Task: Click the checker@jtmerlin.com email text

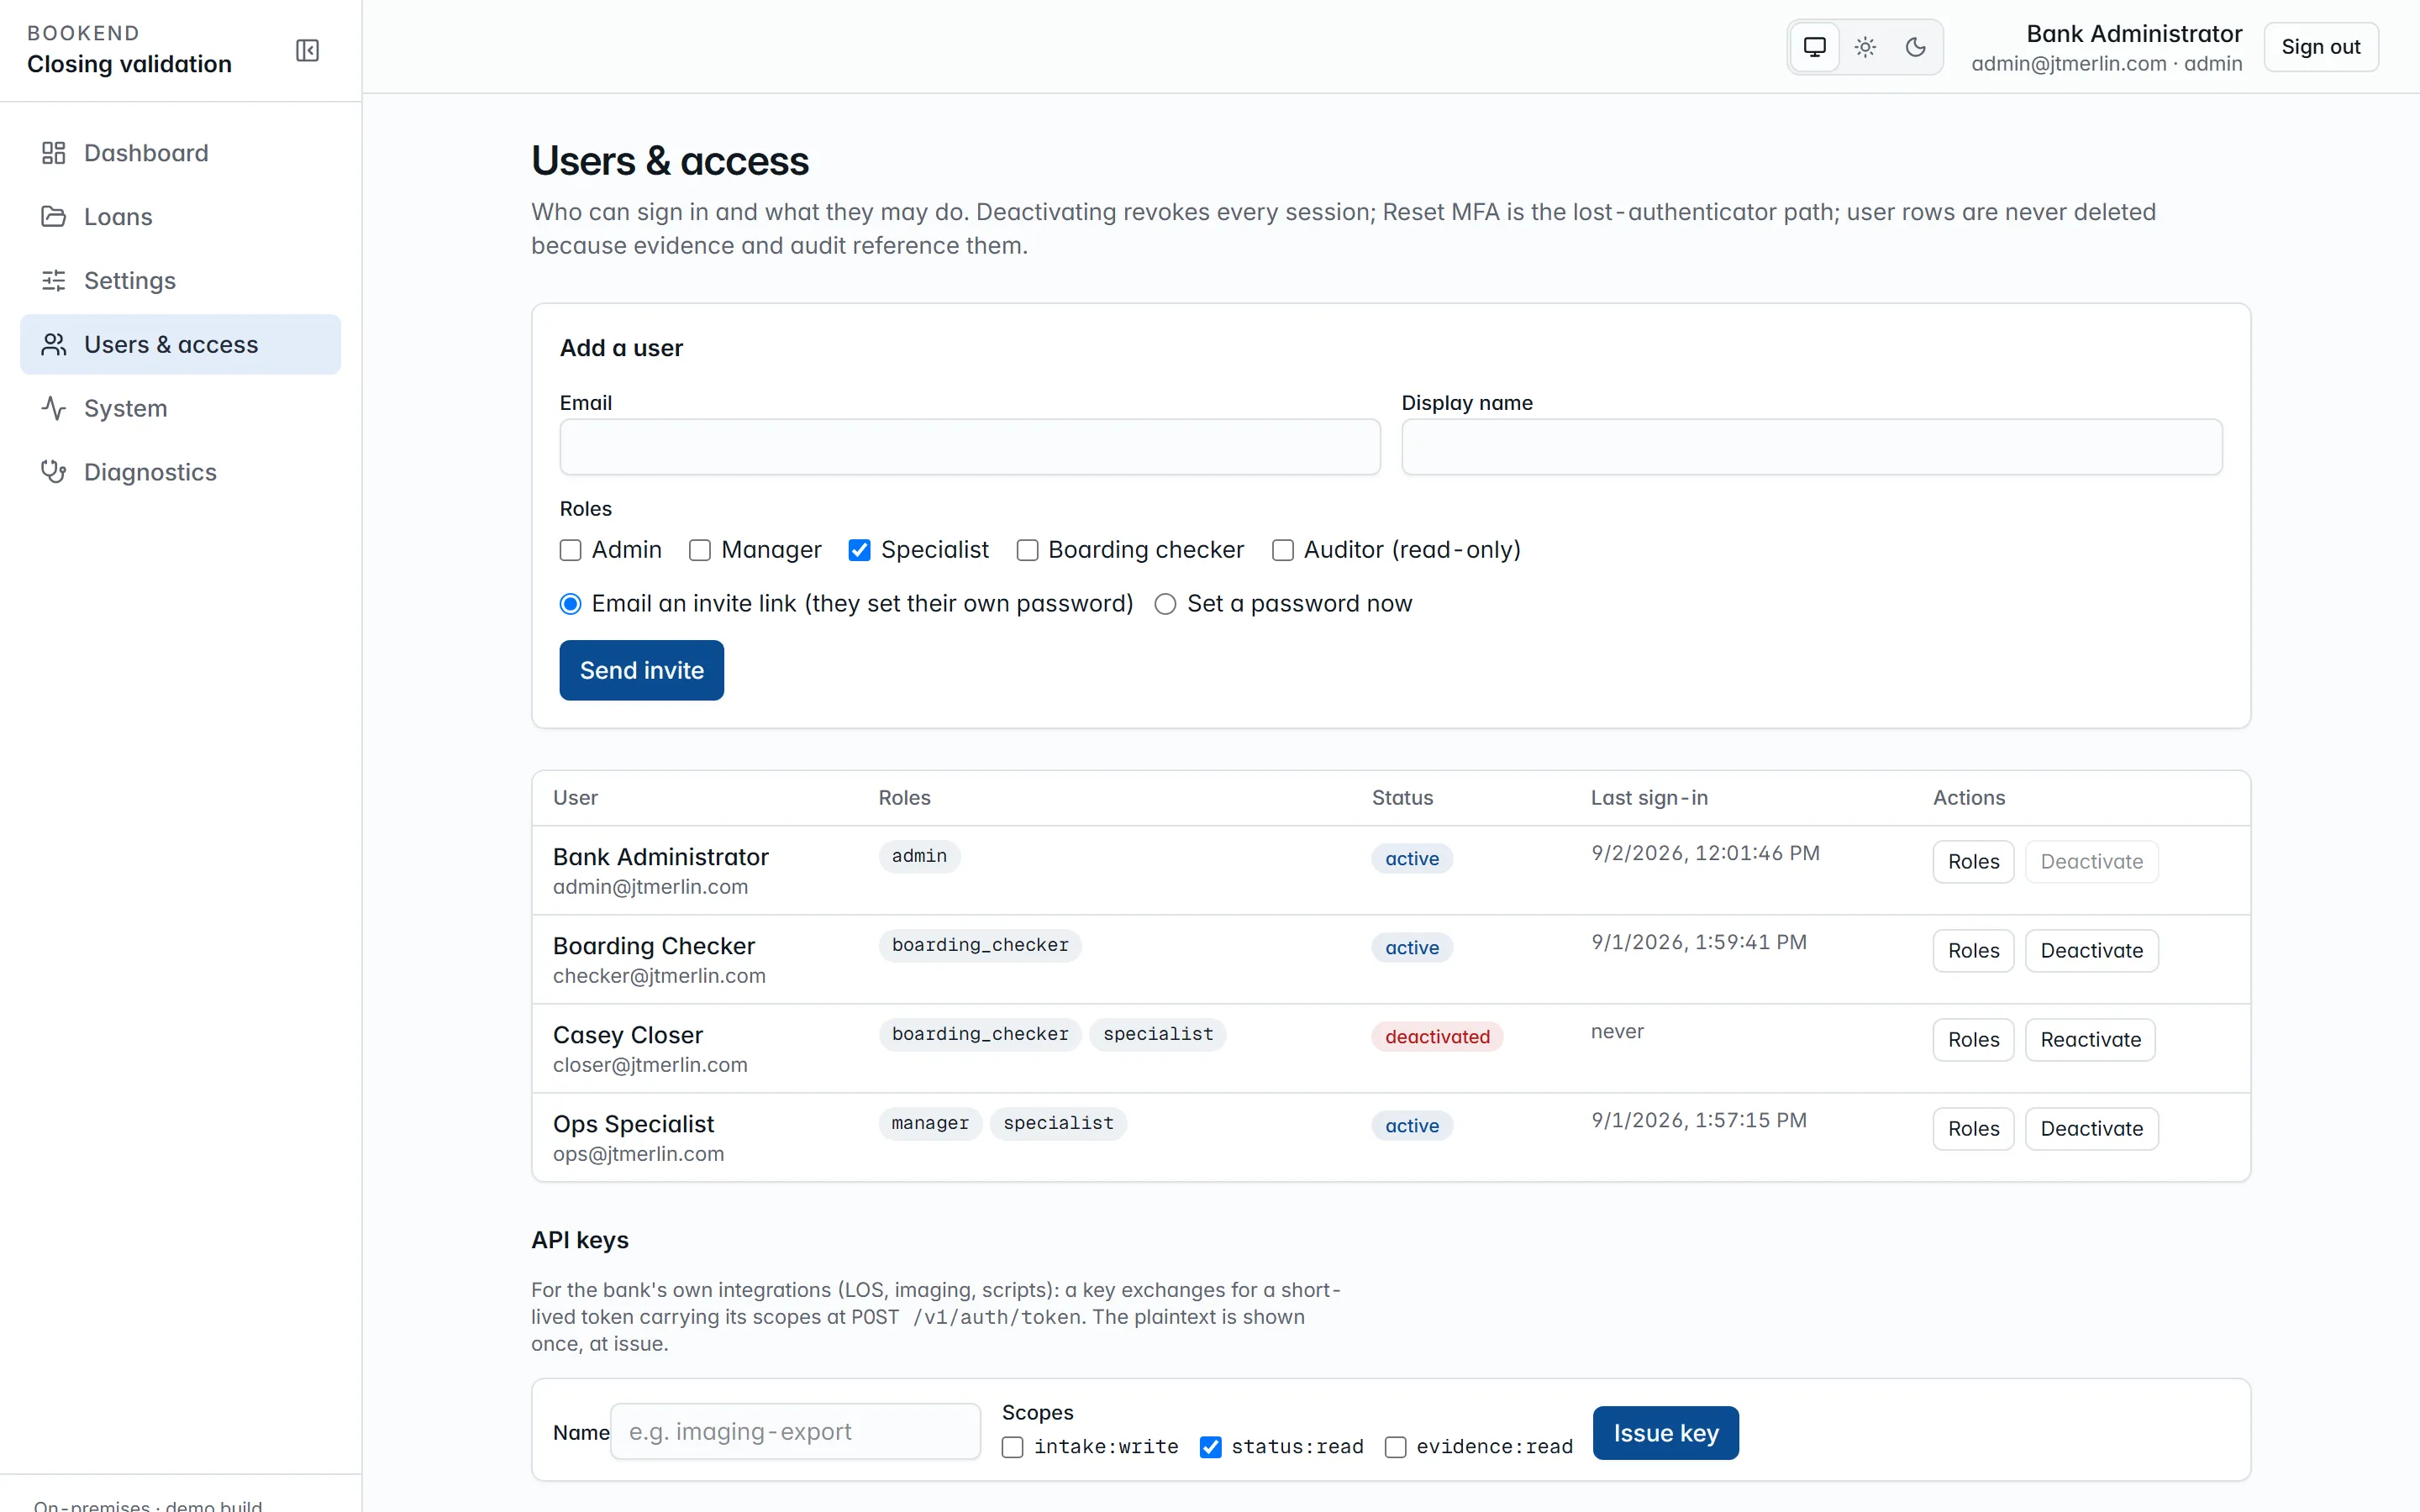Action: (x=659, y=976)
